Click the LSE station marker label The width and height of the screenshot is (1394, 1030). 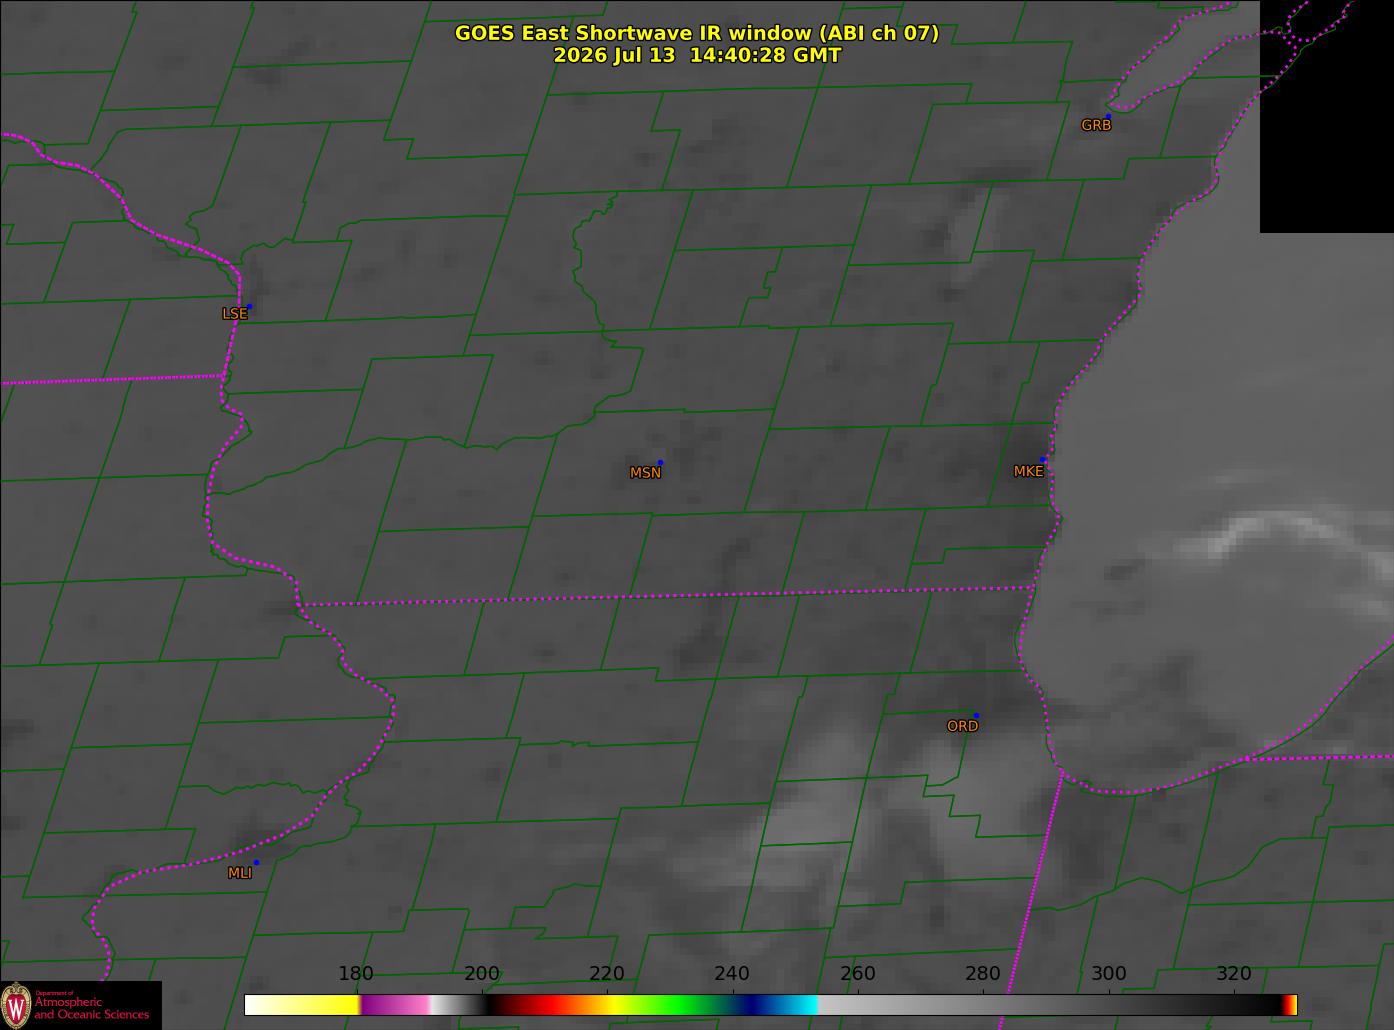[x=234, y=313]
